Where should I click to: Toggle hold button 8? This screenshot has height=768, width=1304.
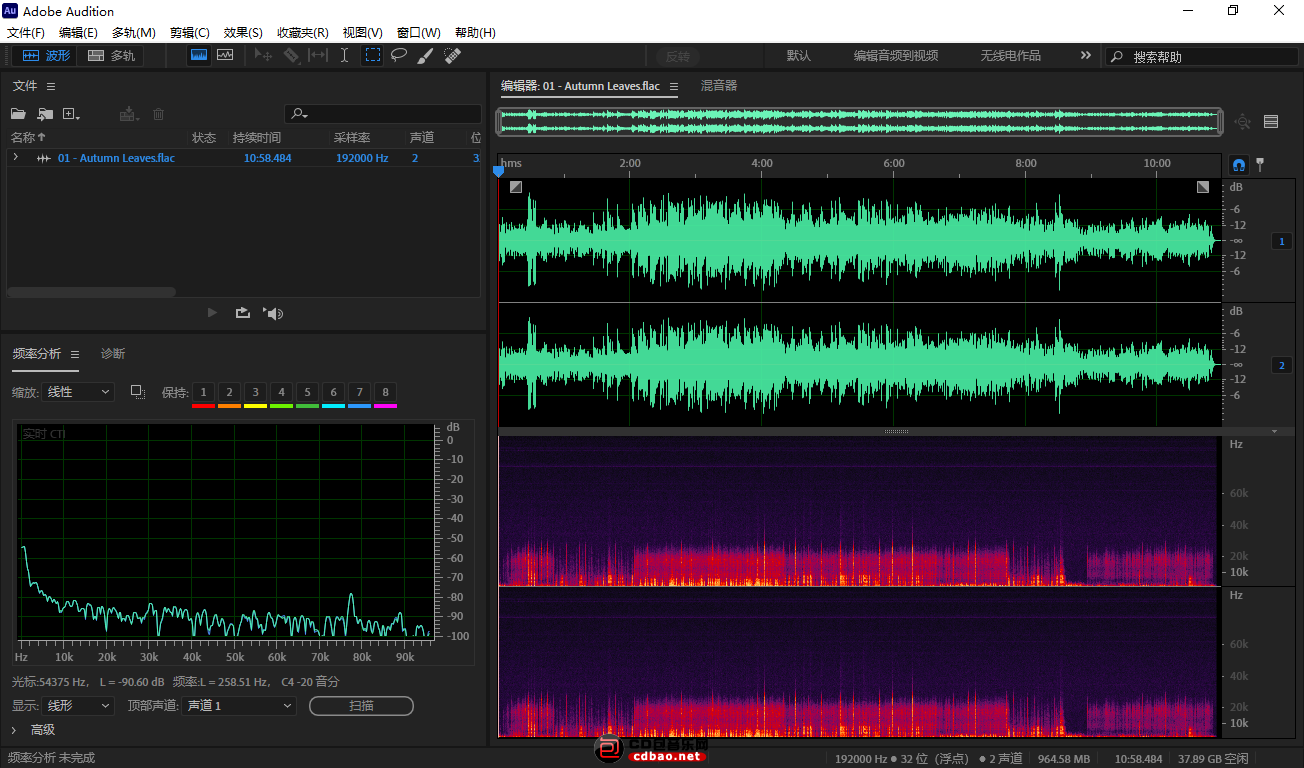coord(385,392)
